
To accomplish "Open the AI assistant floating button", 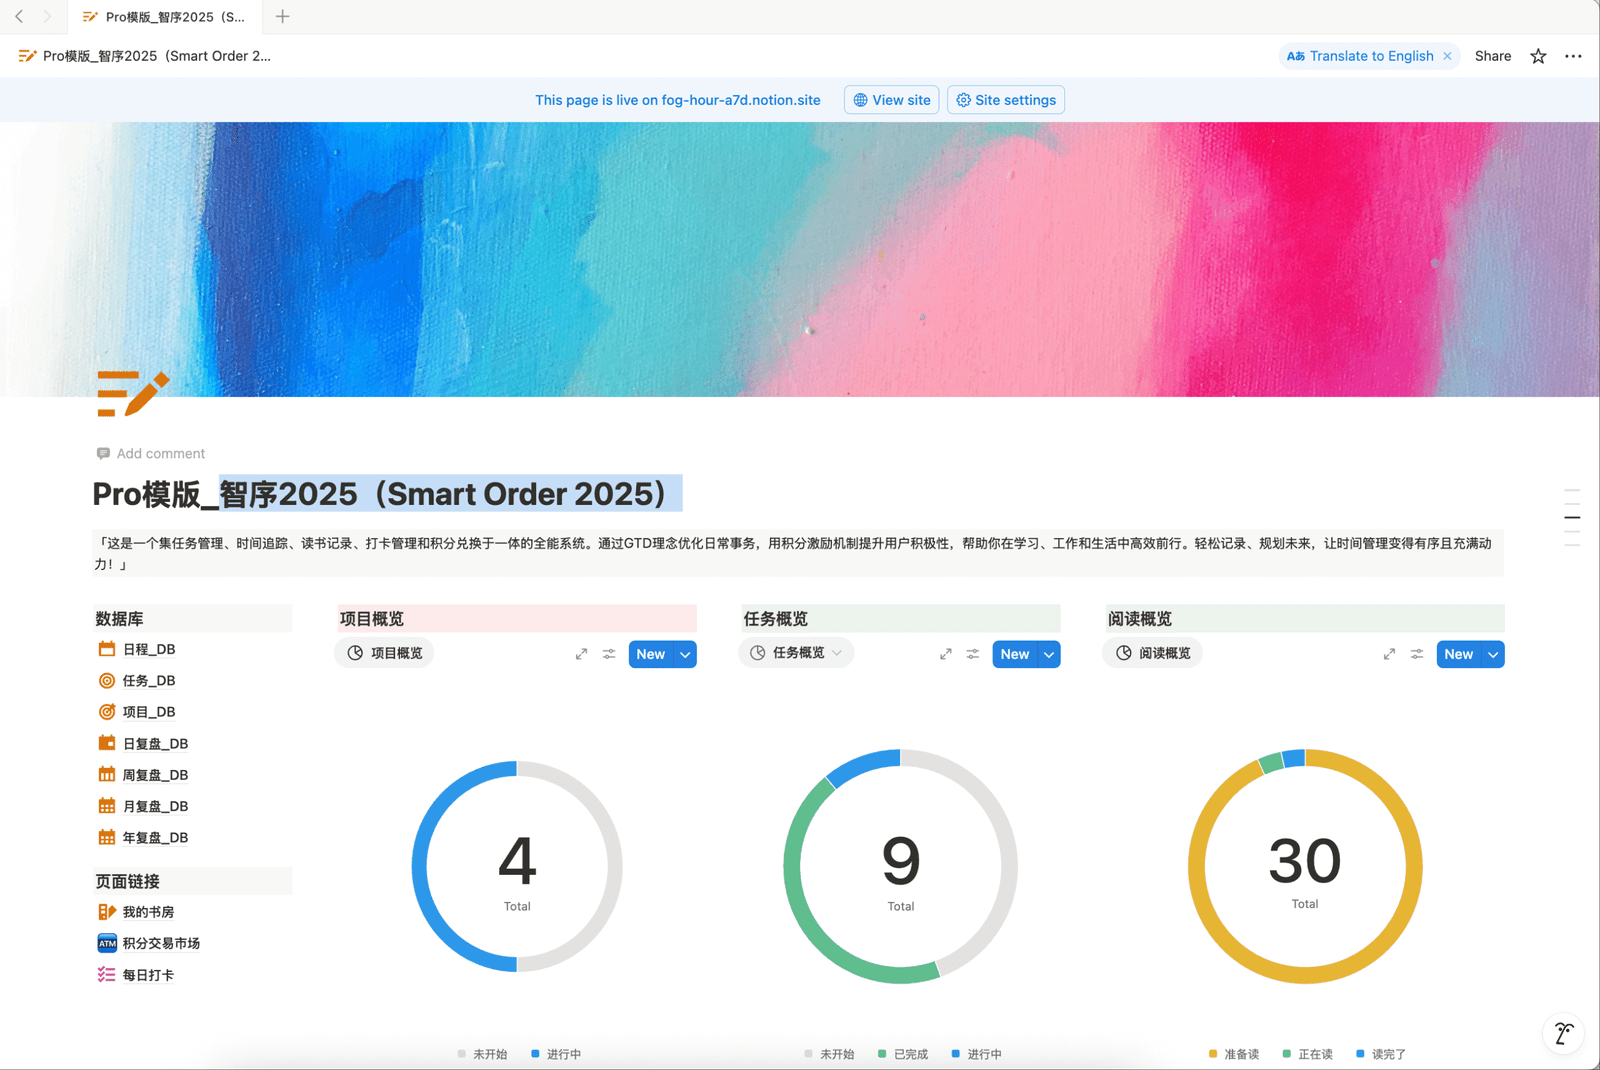I will [x=1563, y=1033].
